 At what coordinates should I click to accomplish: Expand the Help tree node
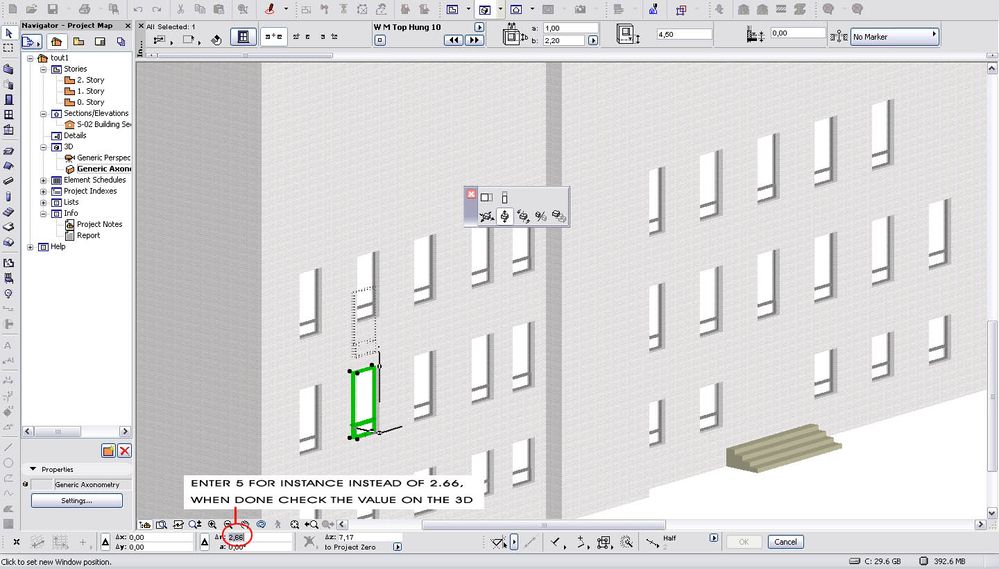(30, 247)
